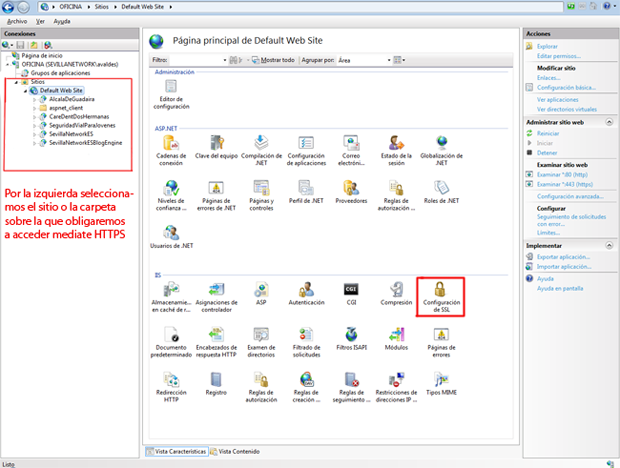Open Restricciones de direcciones IP feature

tap(396, 387)
